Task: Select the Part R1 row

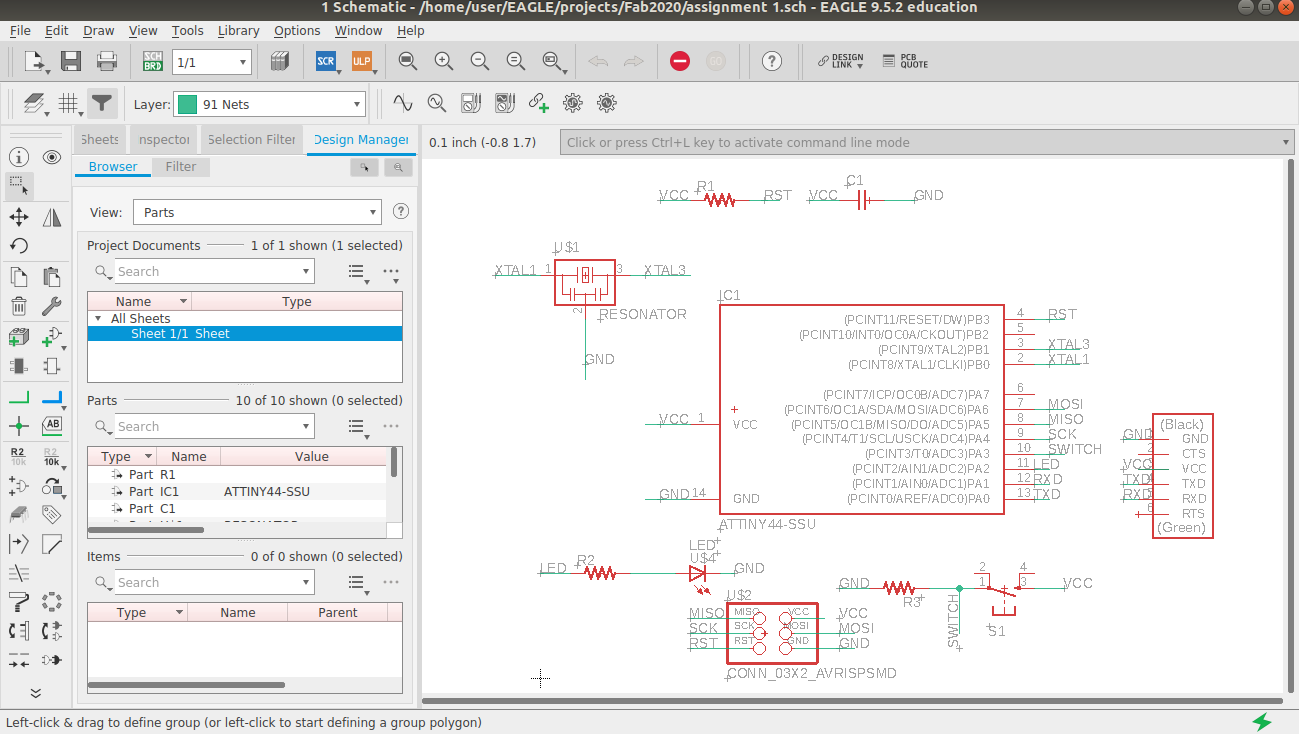Action: (x=237, y=475)
